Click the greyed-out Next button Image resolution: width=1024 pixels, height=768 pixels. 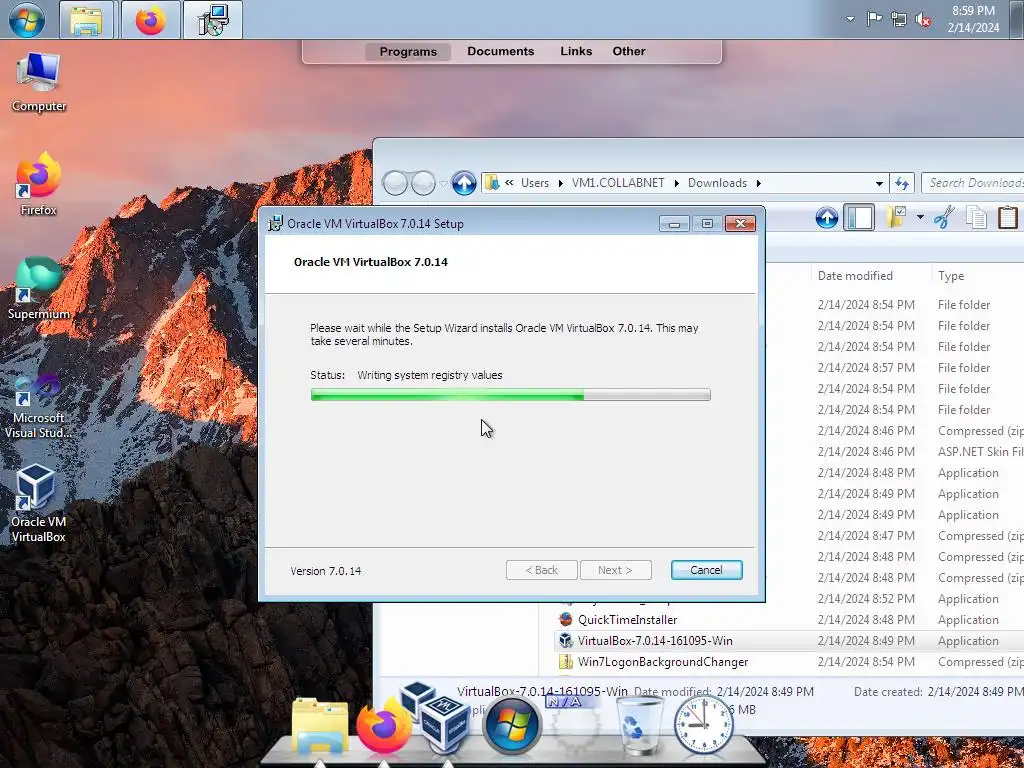(615, 570)
